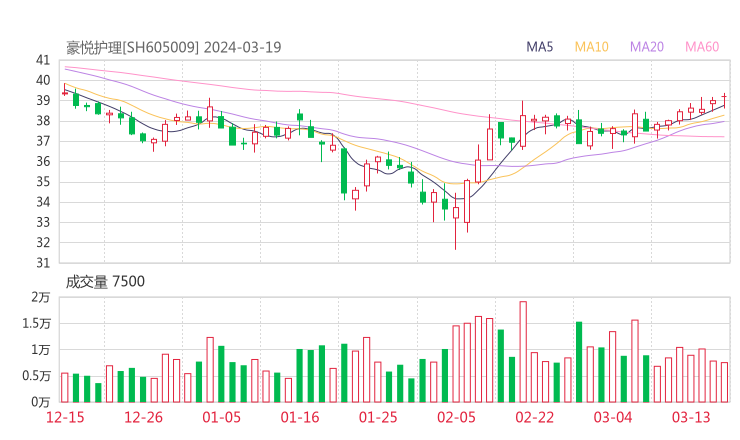Image resolution: width=740 pixels, height=440 pixels.
Task: Click the MA5 legend label
Action: [539, 47]
